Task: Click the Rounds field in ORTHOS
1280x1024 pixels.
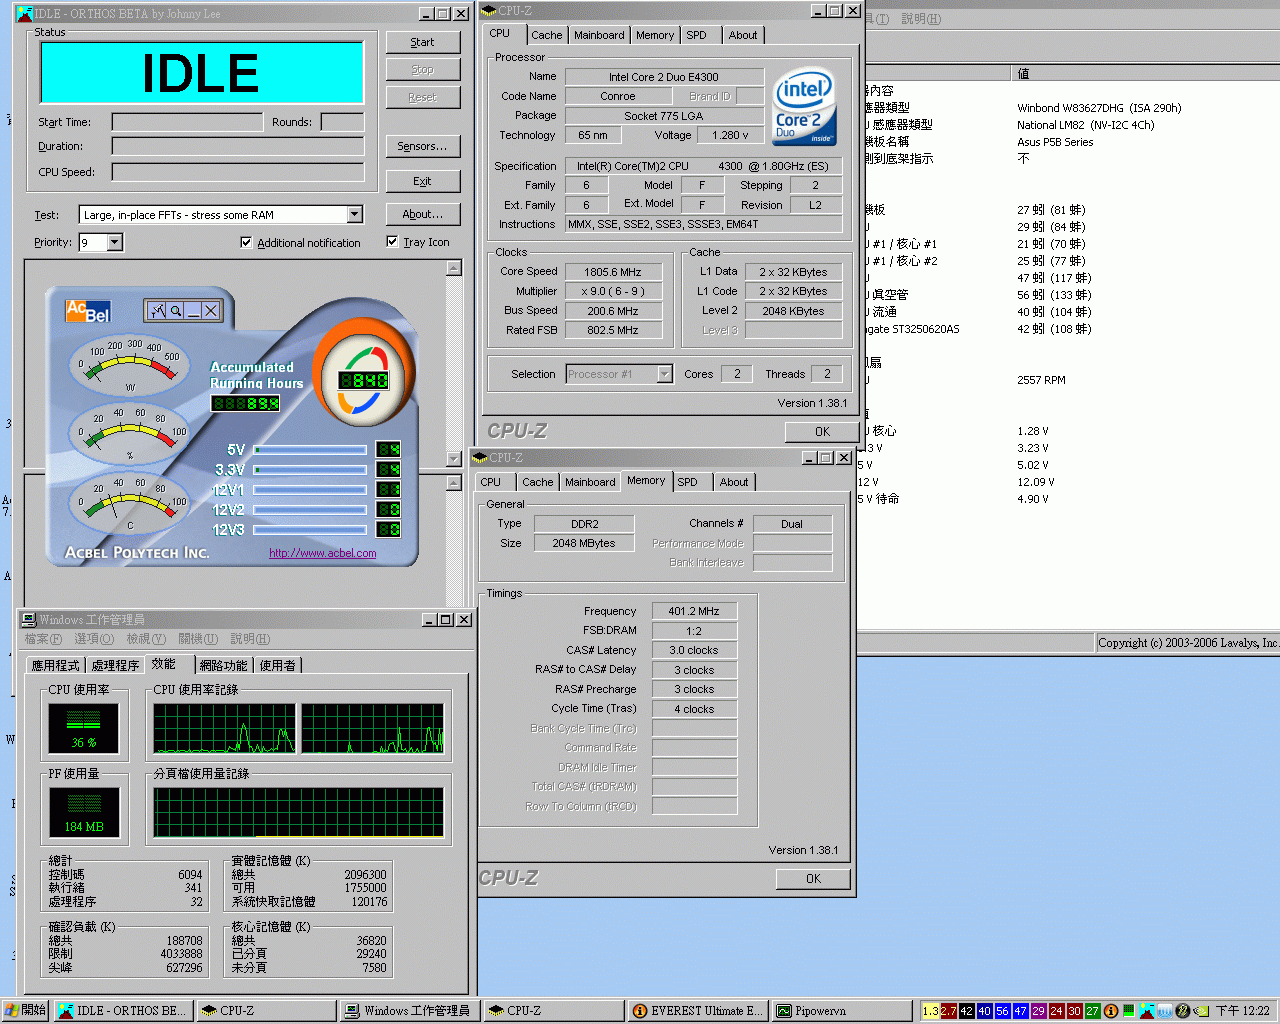Action: tap(342, 122)
